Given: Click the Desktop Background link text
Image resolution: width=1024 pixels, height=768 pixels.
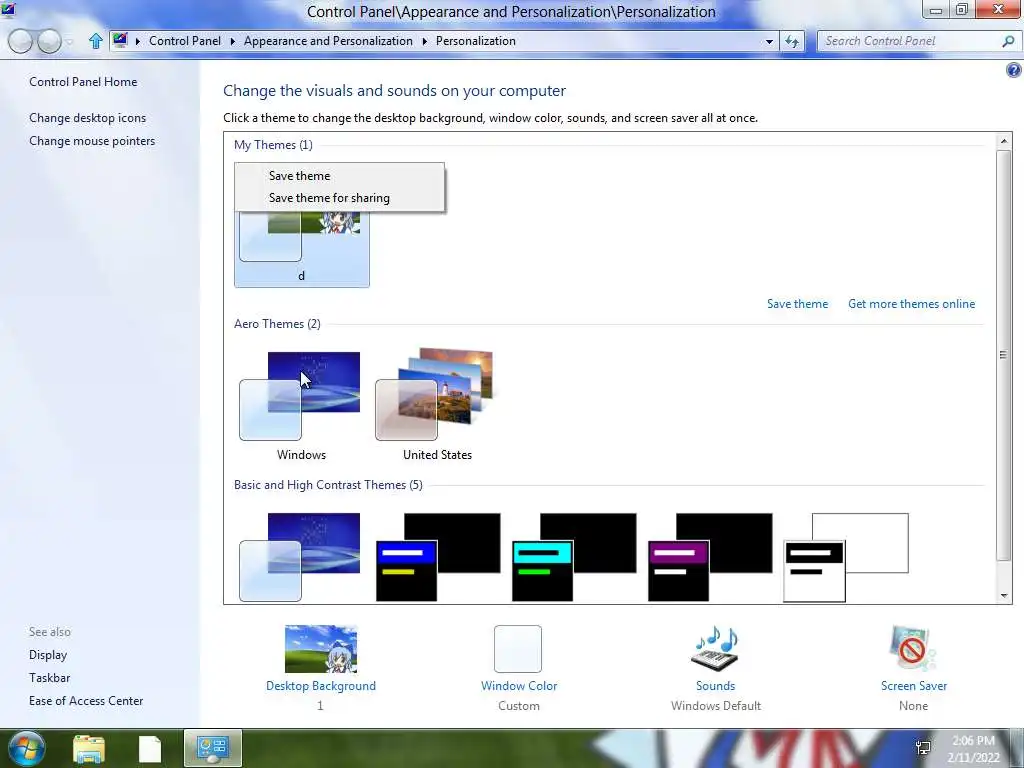Looking at the screenshot, I should click(x=321, y=686).
